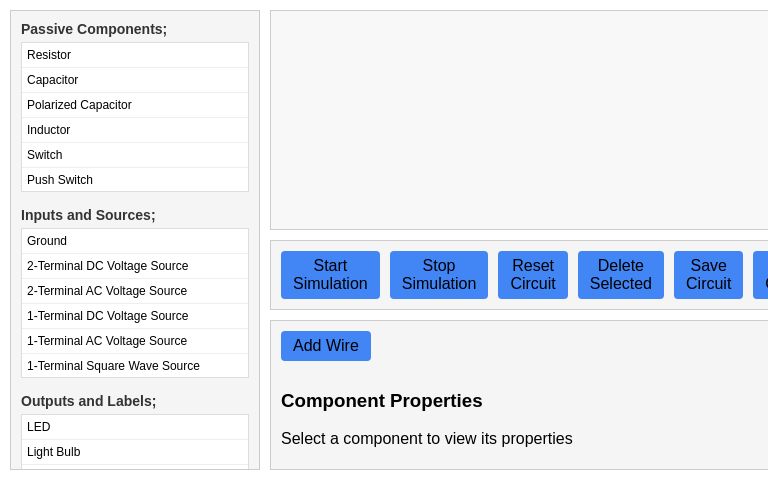768x480 pixels.
Task: Select 1-Terminal Square Wave Source
Action: pyautogui.click(x=135, y=366)
